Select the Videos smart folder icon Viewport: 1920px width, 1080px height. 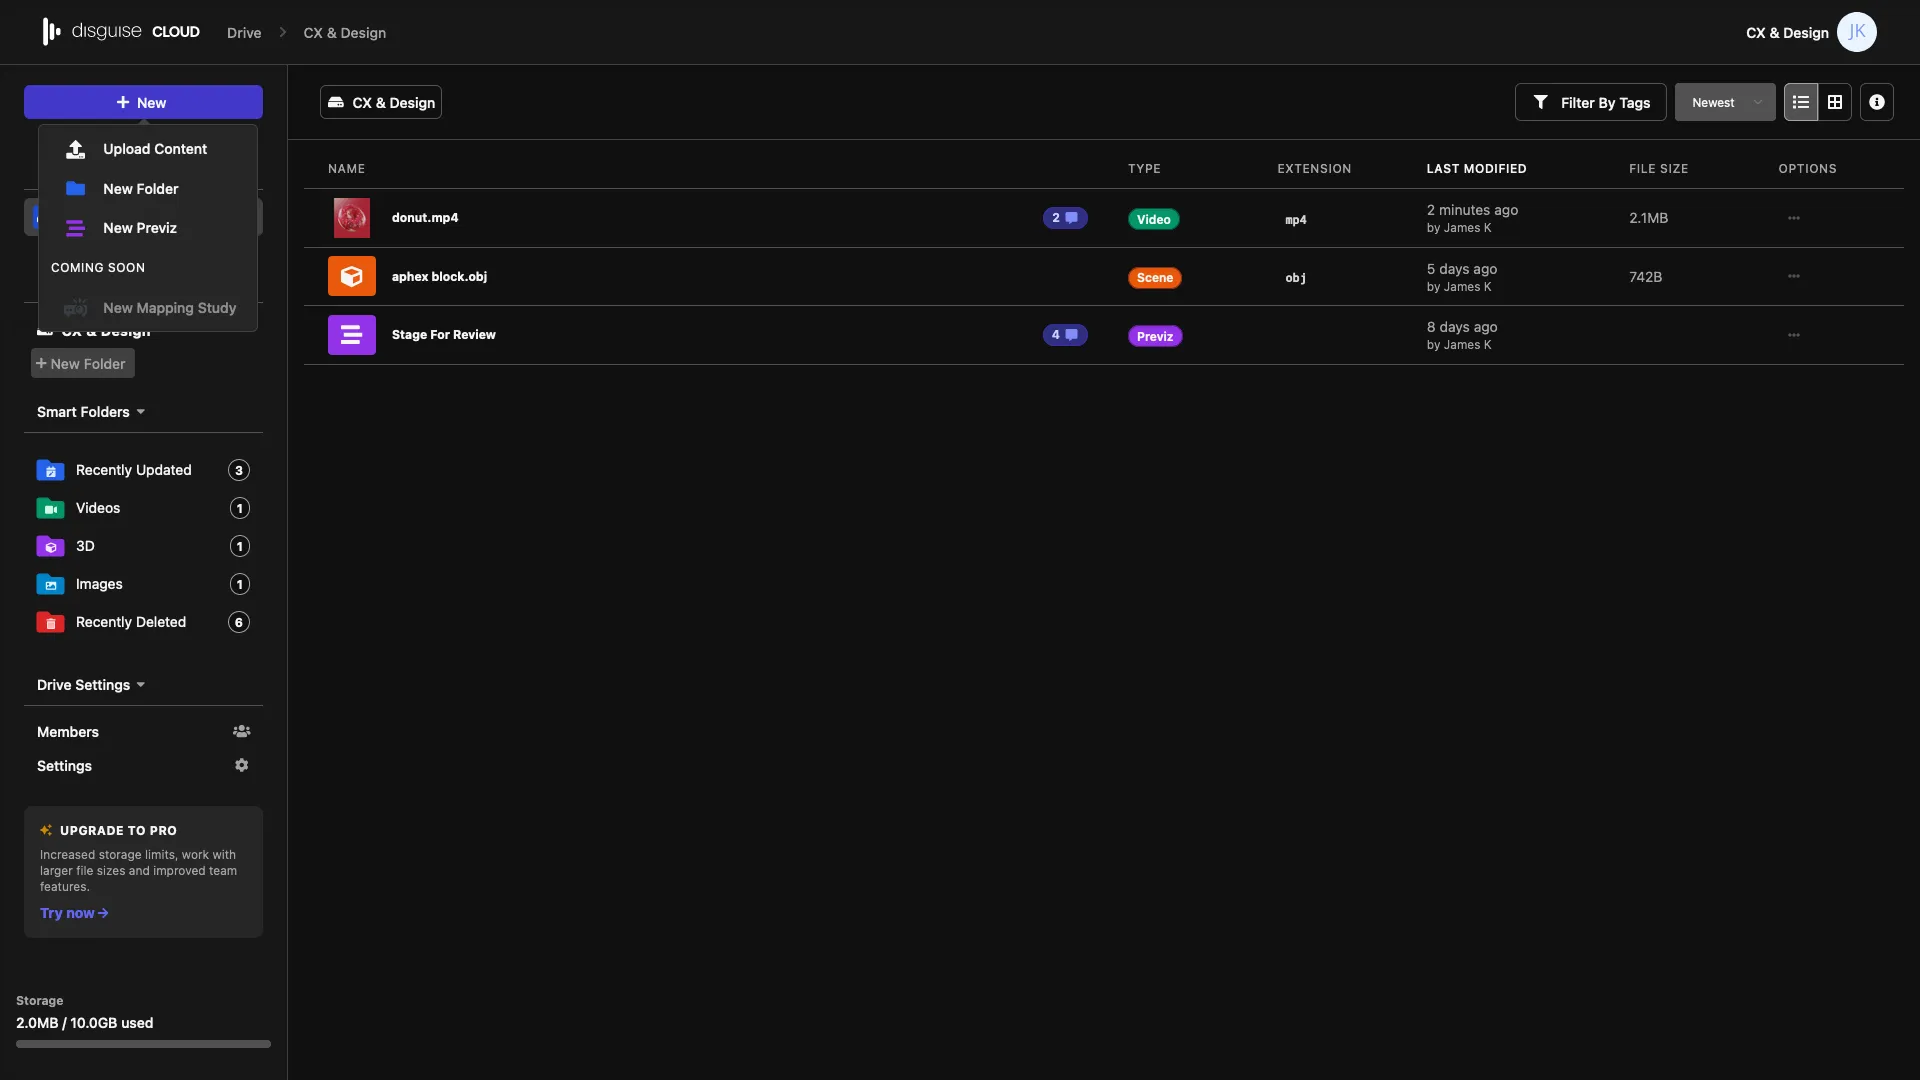[49, 508]
